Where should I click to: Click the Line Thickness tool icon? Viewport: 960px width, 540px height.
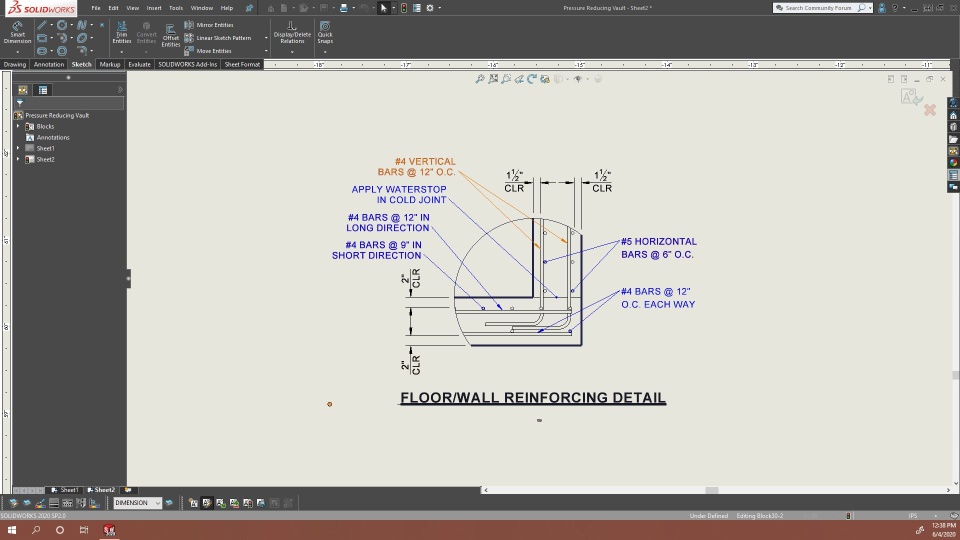coord(54,503)
